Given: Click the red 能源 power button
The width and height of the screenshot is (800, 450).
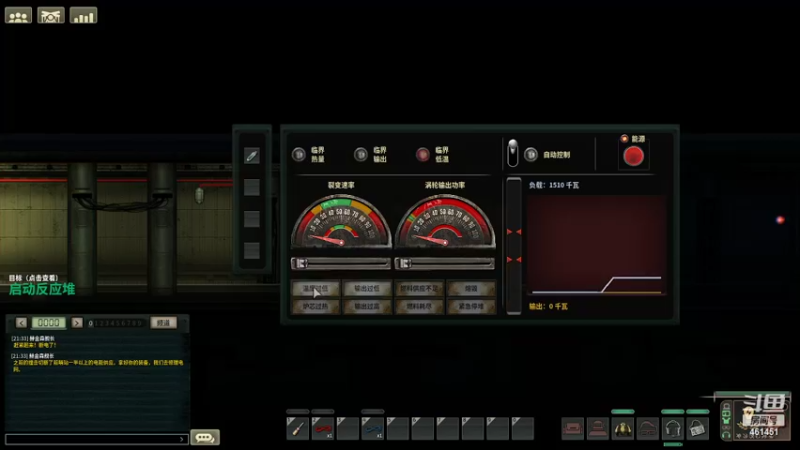Looking at the screenshot, I should (x=634, y=156).
